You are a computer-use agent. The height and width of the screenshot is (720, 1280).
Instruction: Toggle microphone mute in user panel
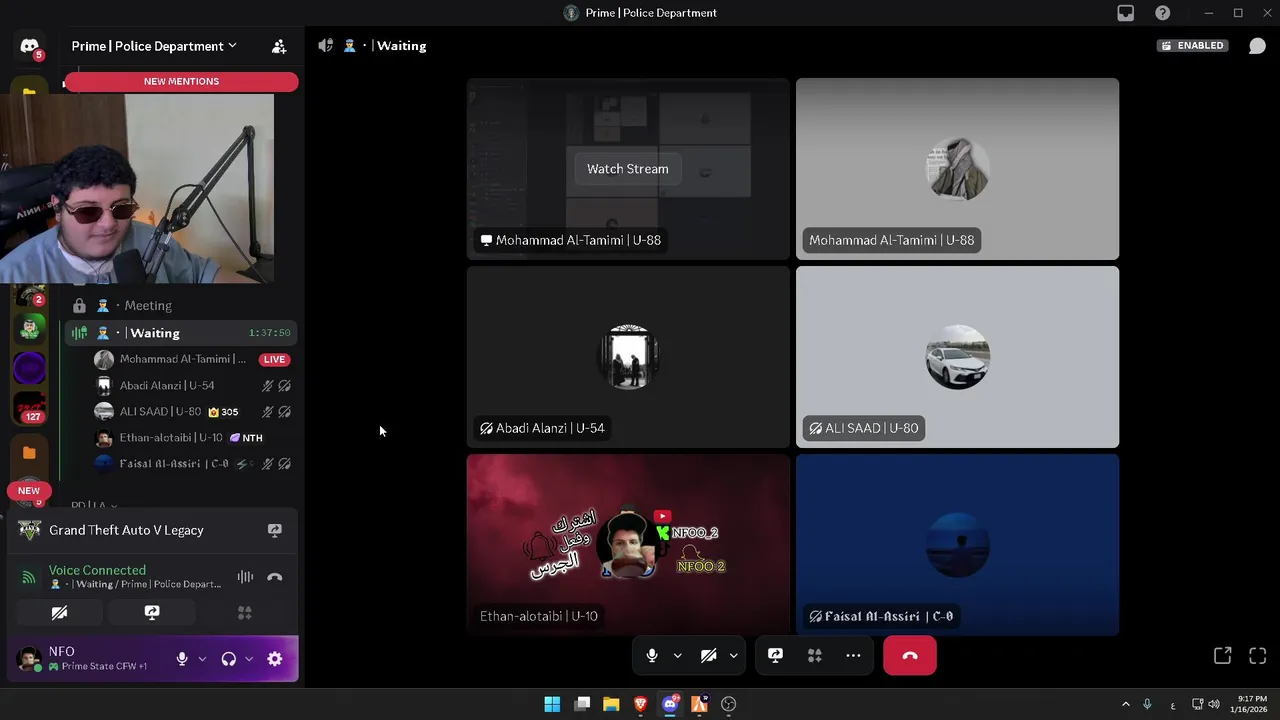pos(182,659)
